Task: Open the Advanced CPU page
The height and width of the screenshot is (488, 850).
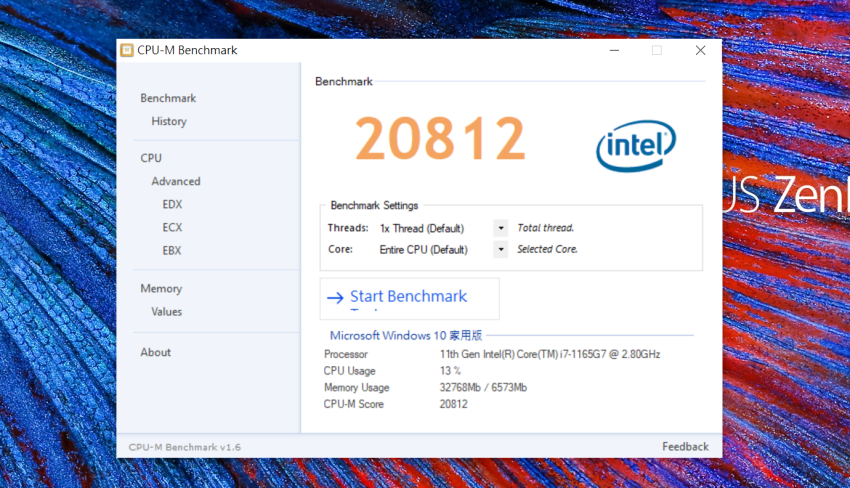Action: 176,181
